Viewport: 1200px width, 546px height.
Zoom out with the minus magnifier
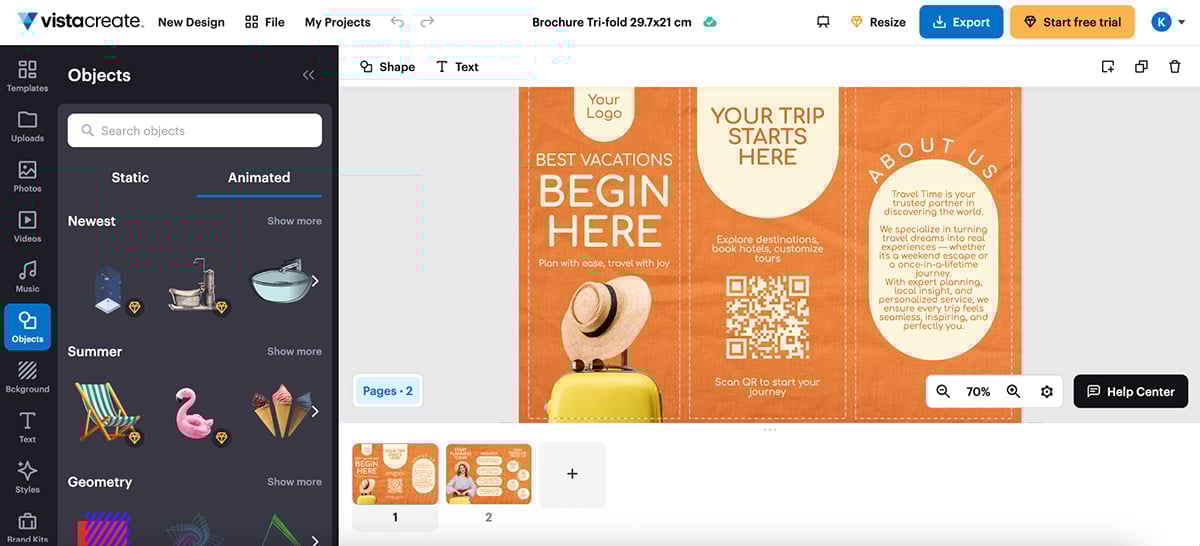coord(943,392)
